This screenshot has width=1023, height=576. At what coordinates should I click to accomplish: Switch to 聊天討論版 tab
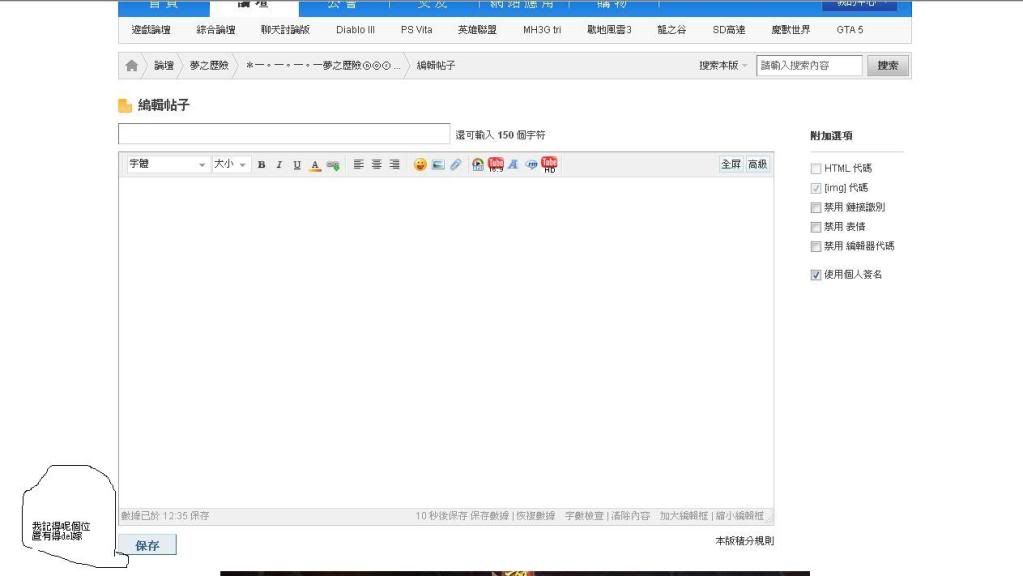284,30
